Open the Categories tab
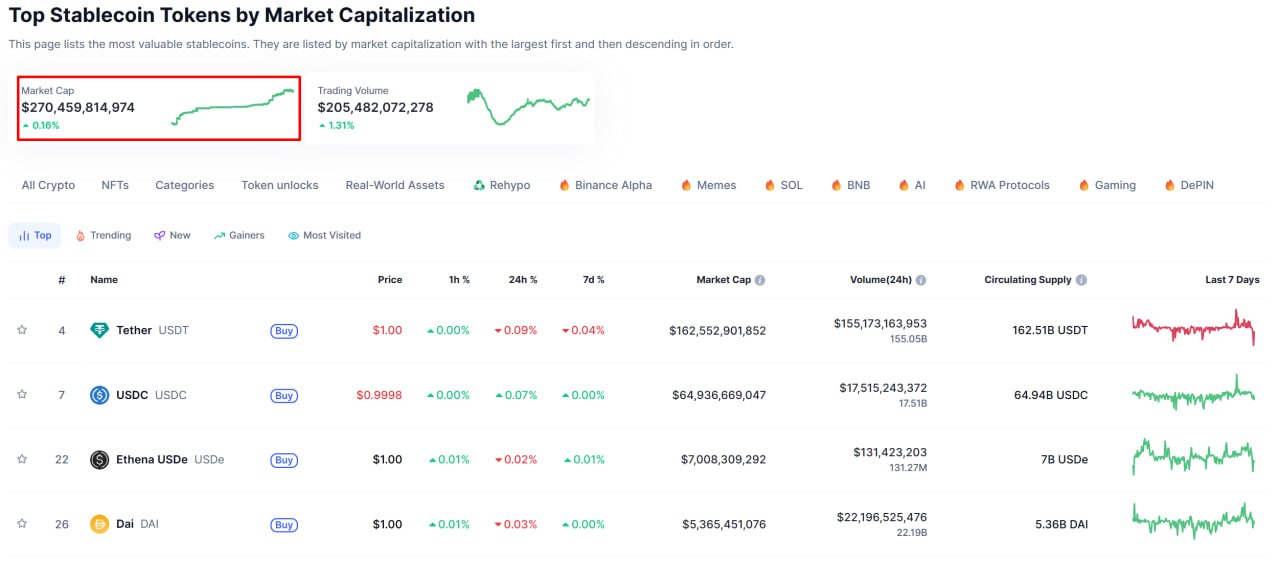This screenshot has height=561, width=1280. [x=185, y=185]
